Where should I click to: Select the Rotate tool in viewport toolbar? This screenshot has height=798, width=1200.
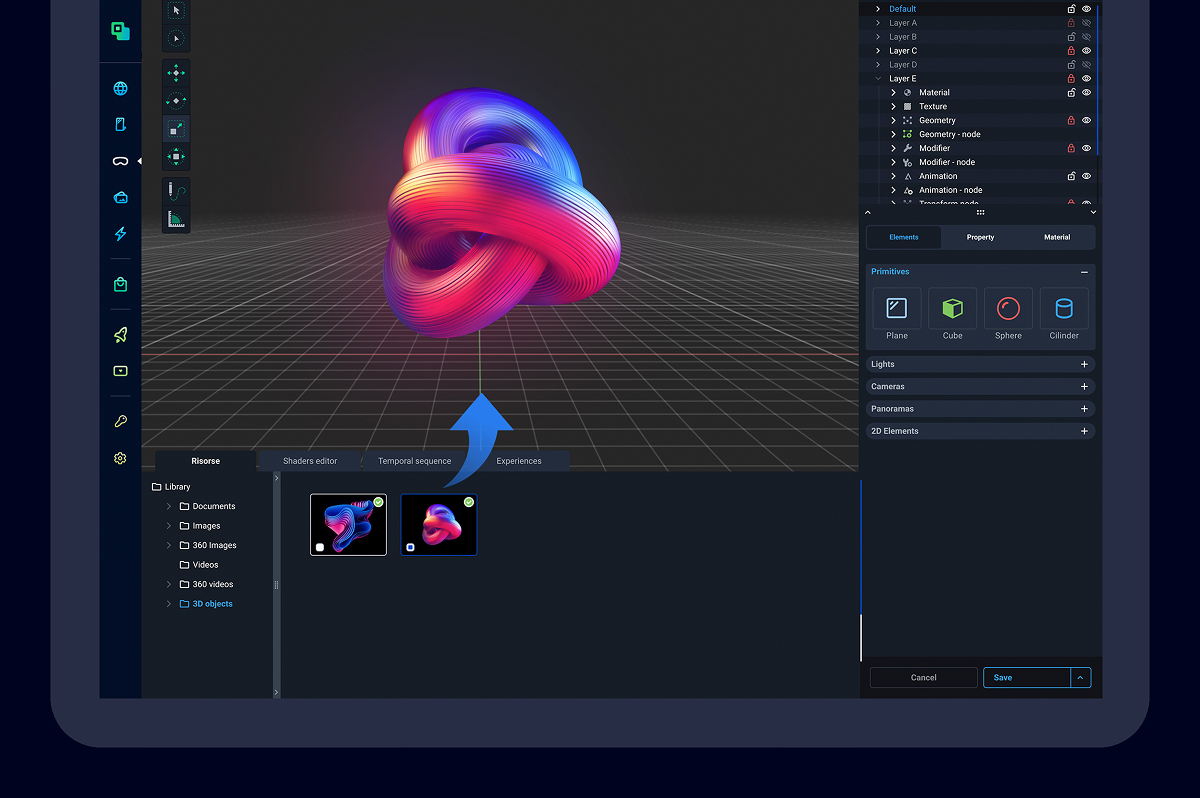pyautogui.click(x=176, y=101)
